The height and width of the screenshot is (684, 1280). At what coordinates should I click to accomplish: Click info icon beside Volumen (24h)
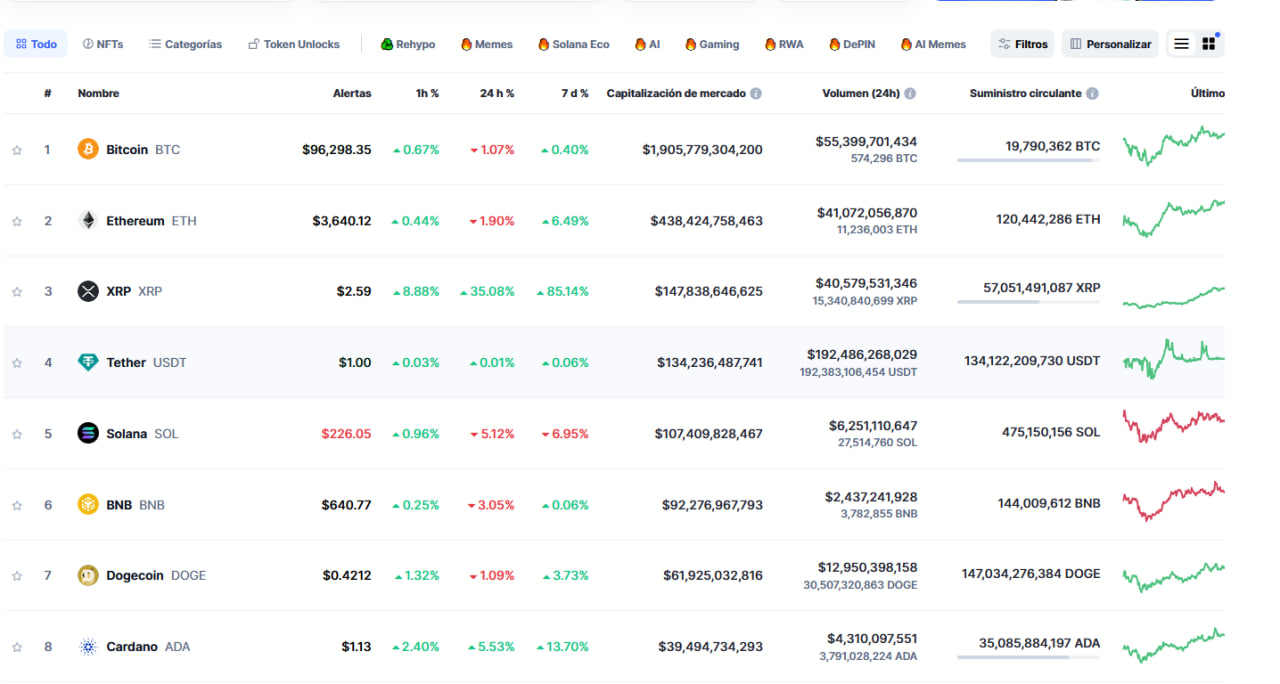(x=910, y=93)
